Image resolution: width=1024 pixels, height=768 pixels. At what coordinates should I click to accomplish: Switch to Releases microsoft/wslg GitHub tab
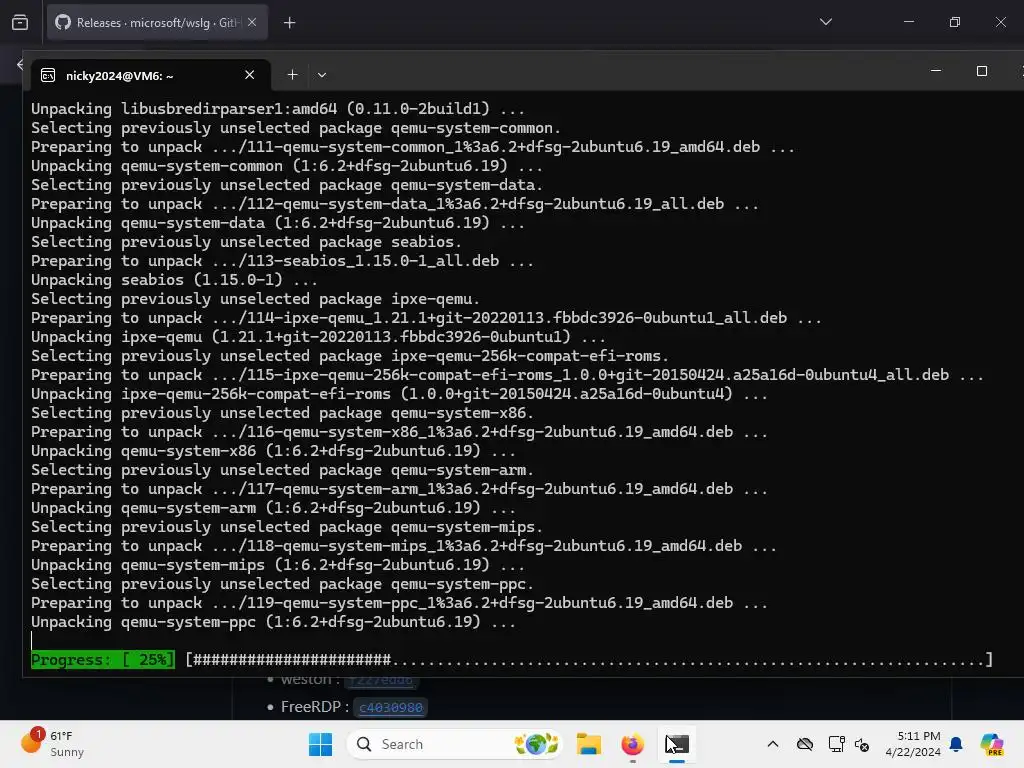[x=157, y=23]
